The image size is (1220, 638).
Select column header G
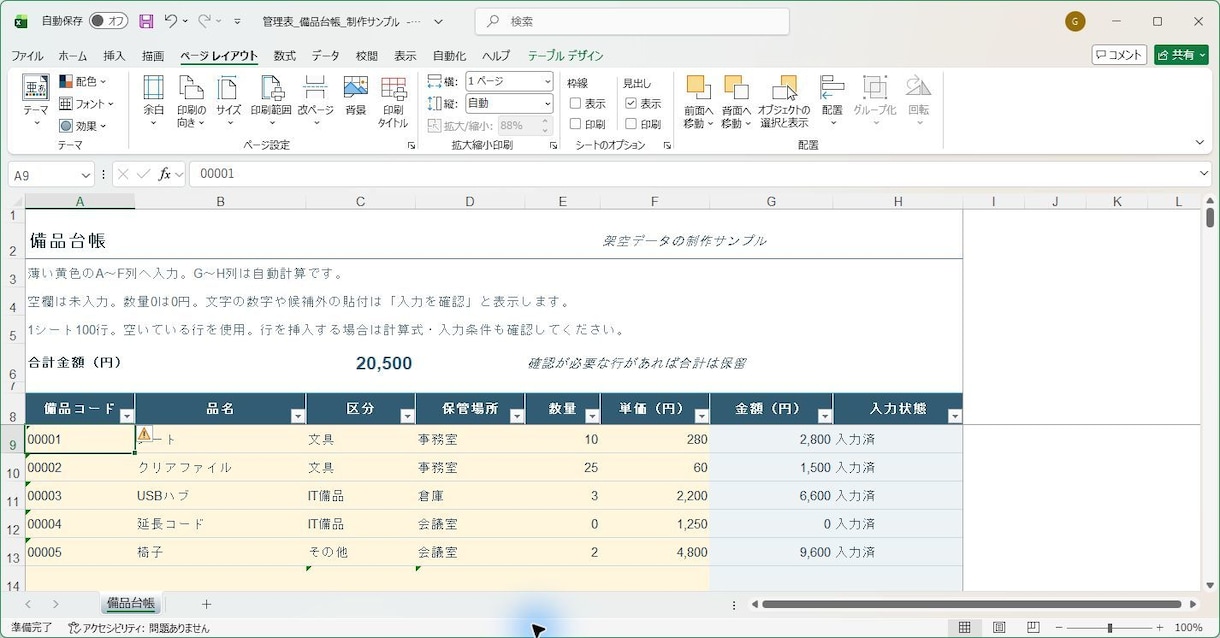click(771, 201)
